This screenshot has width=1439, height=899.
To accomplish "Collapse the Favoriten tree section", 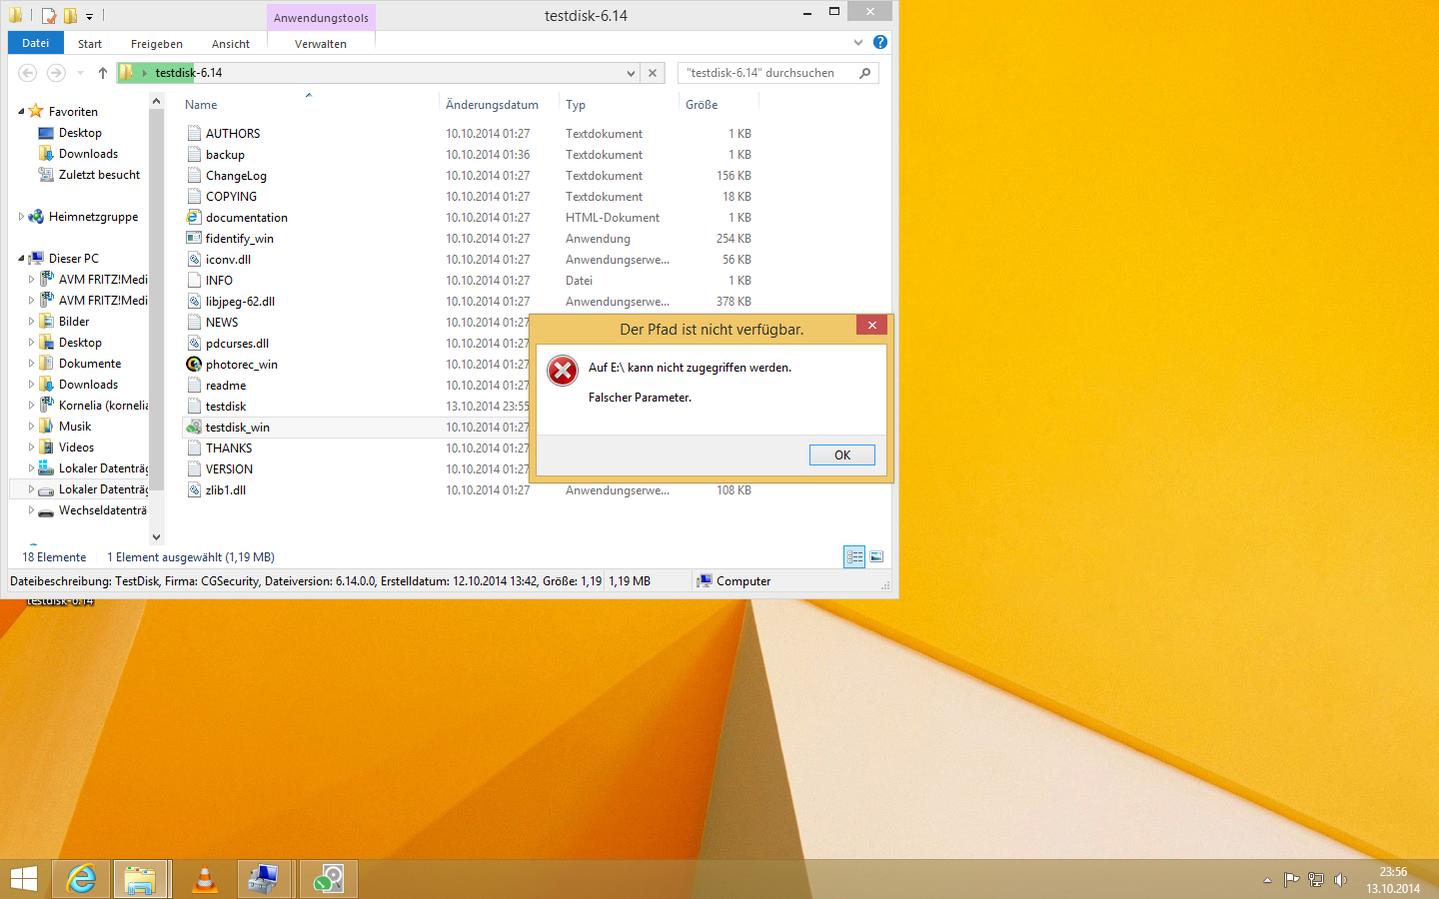I will 21,111.
